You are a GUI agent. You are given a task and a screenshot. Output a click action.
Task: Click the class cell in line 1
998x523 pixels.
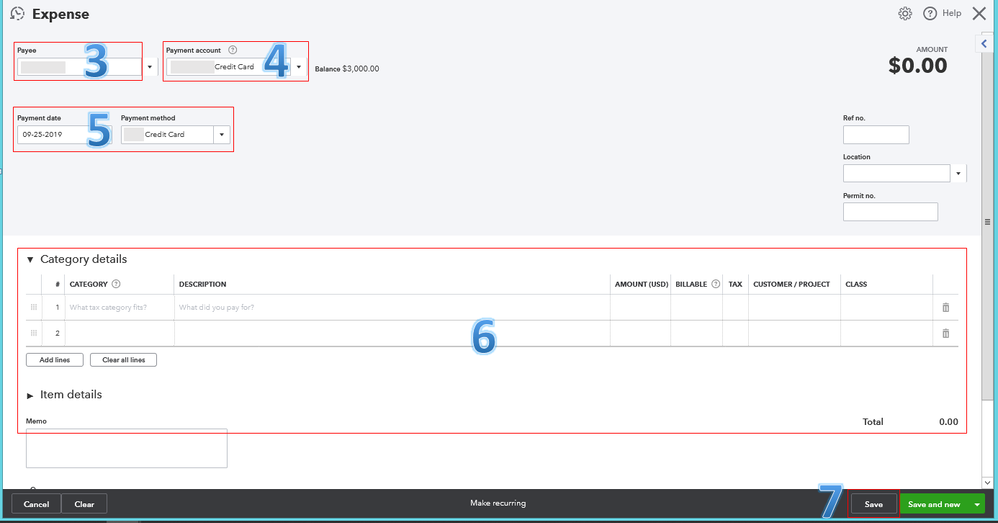coord(886,307)
